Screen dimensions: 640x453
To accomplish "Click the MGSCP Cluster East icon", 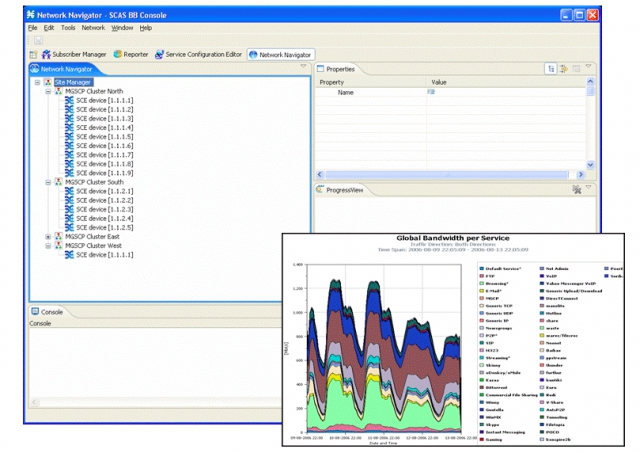I will pos(59,236).
